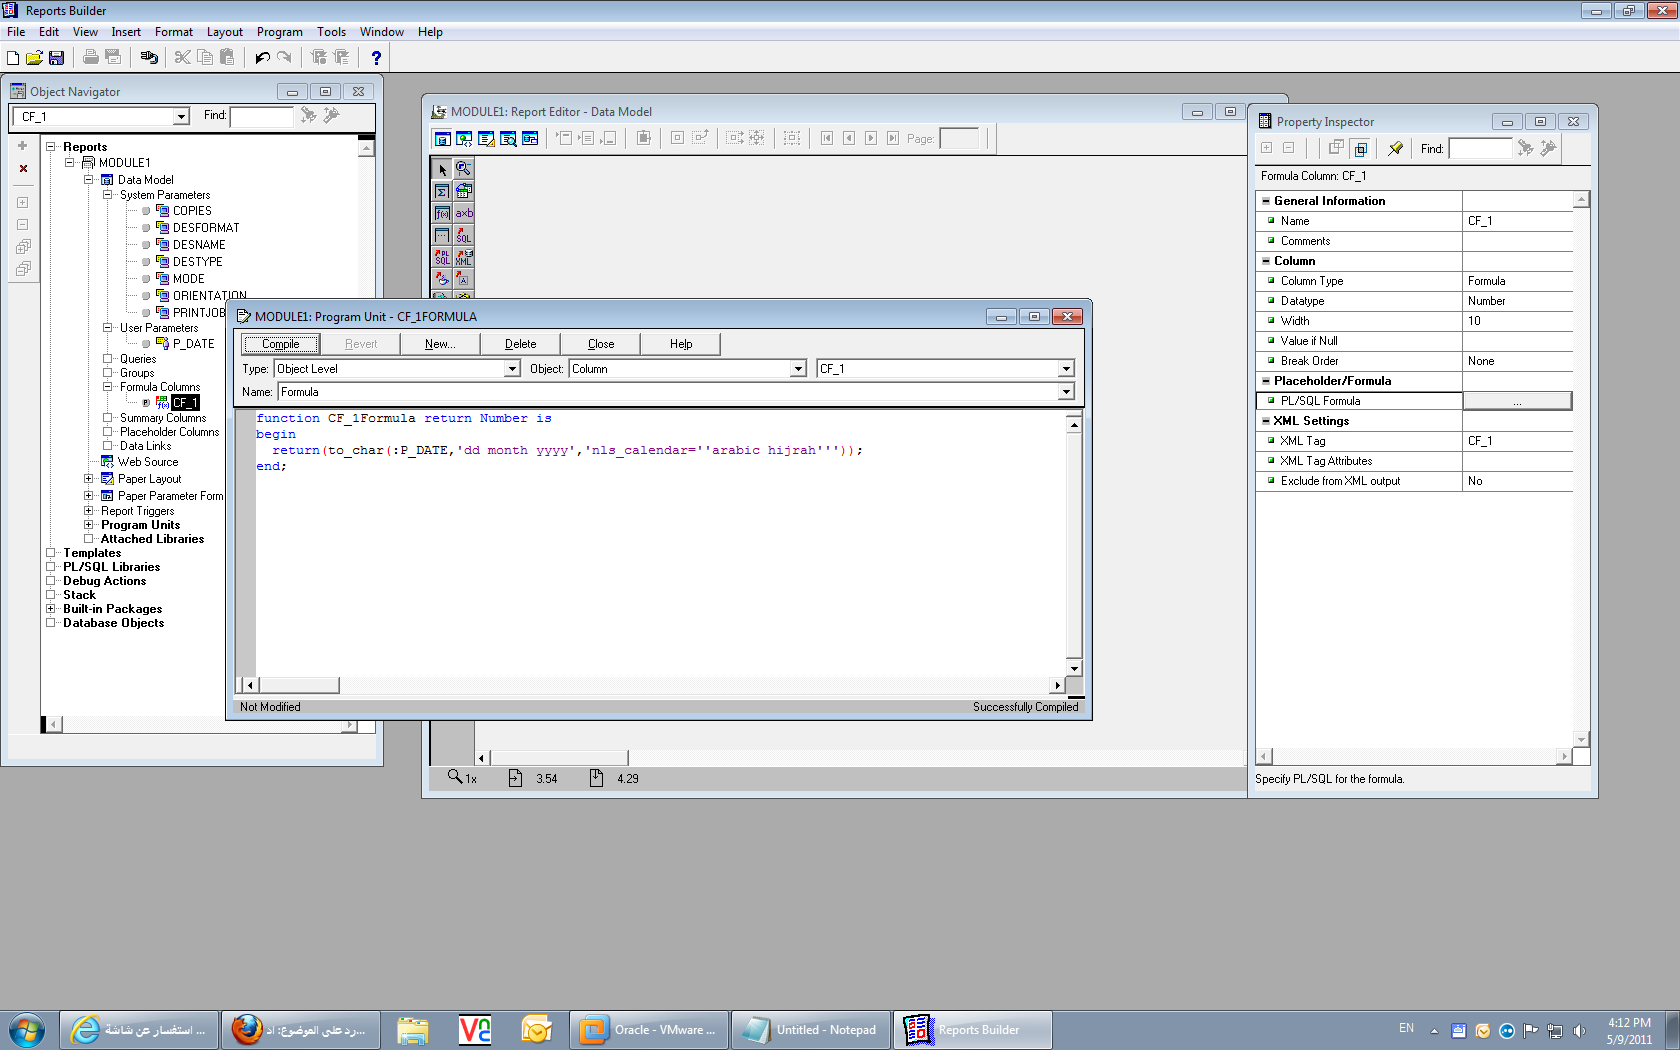
Task: Click the red X delete icon in Navigator
Action: click(x=23, y=169)
